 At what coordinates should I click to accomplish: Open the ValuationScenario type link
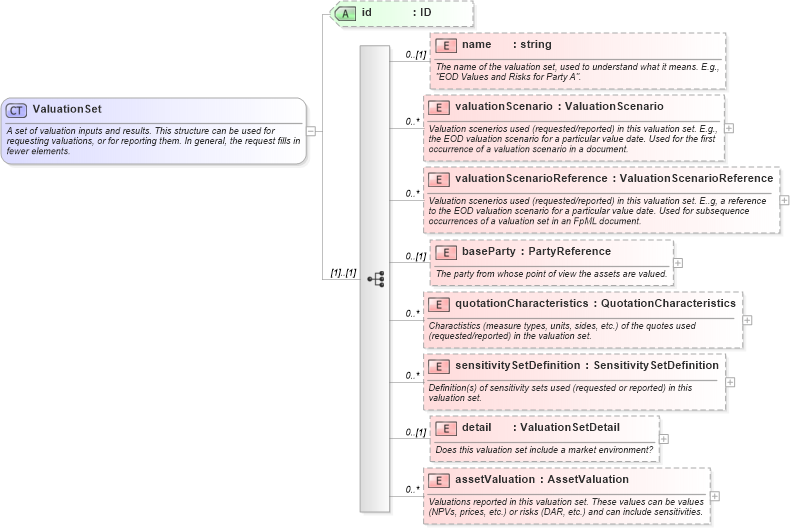(x=614, y=106)
